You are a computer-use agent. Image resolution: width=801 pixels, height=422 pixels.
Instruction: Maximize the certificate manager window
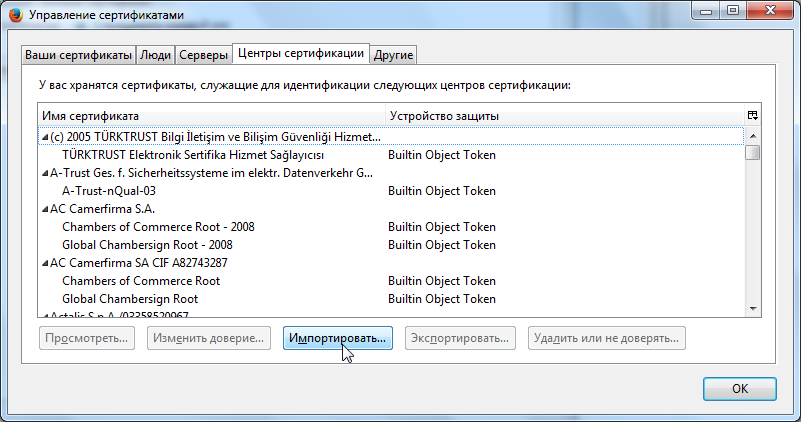click(x=733, y=11)
